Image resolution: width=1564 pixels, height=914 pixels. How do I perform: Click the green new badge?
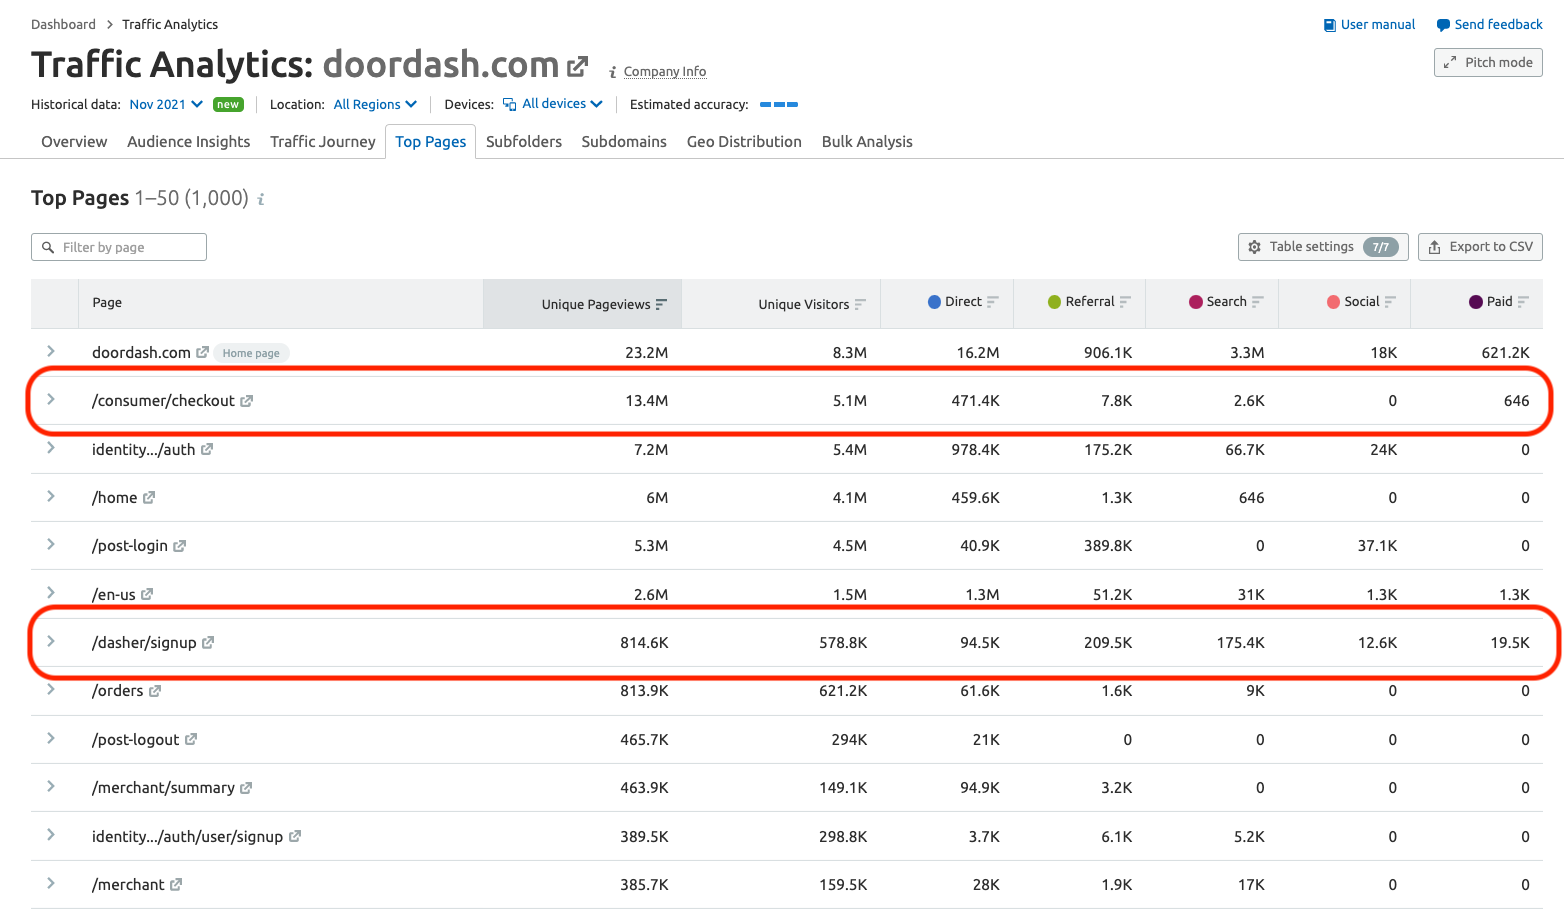tap(228, 104)
